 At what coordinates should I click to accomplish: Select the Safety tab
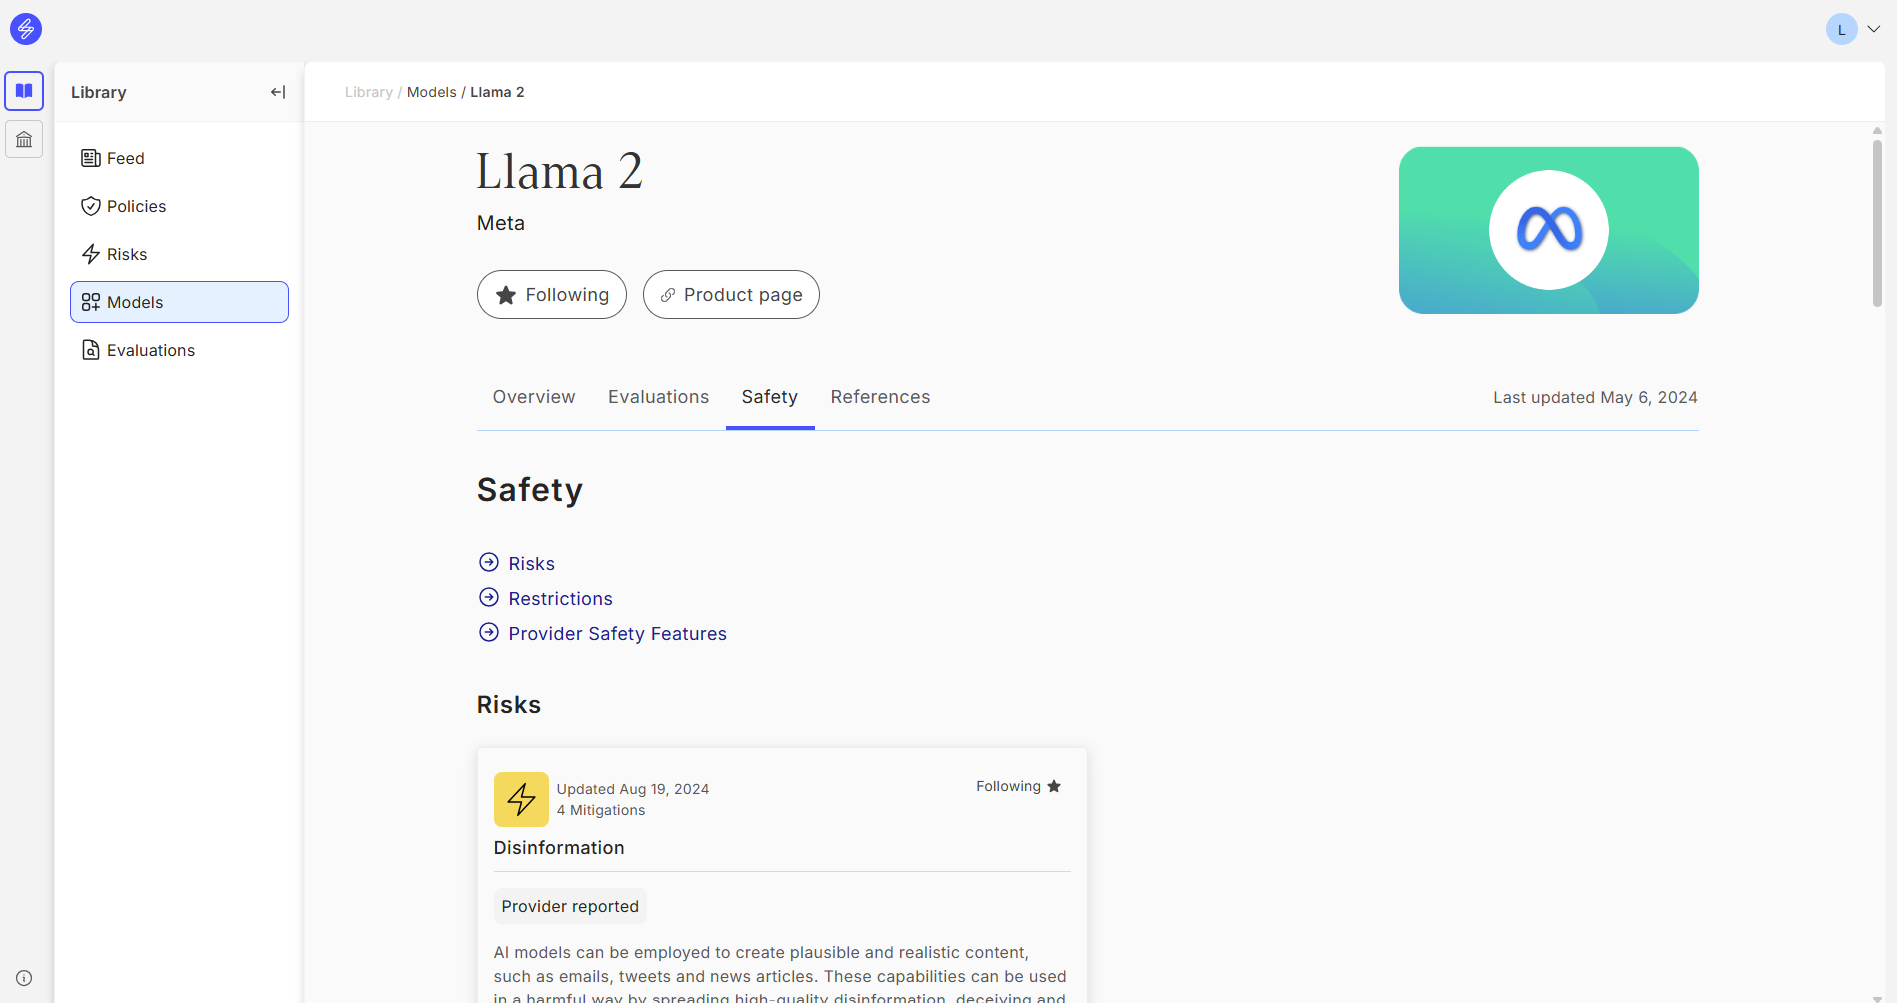(770, 397)
